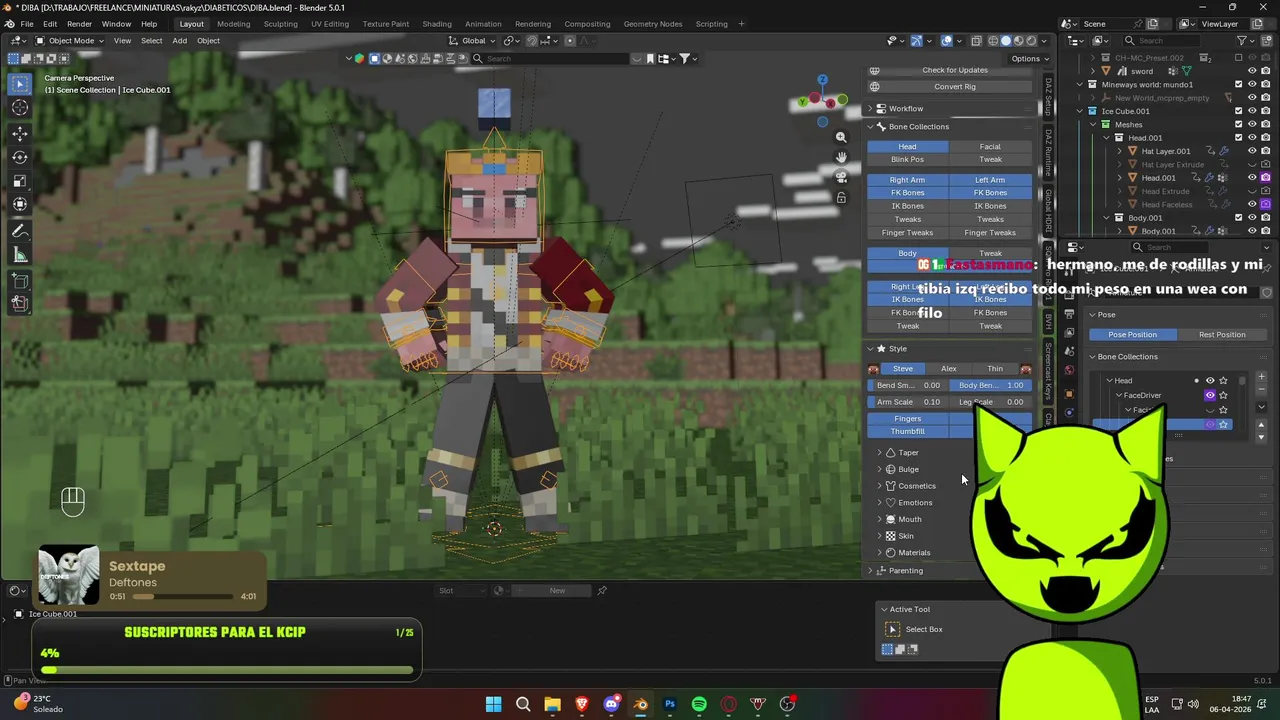The image size is (1280, 720).
Task: Open the Global transform orientation dropdown
Action: pos(473,41)
